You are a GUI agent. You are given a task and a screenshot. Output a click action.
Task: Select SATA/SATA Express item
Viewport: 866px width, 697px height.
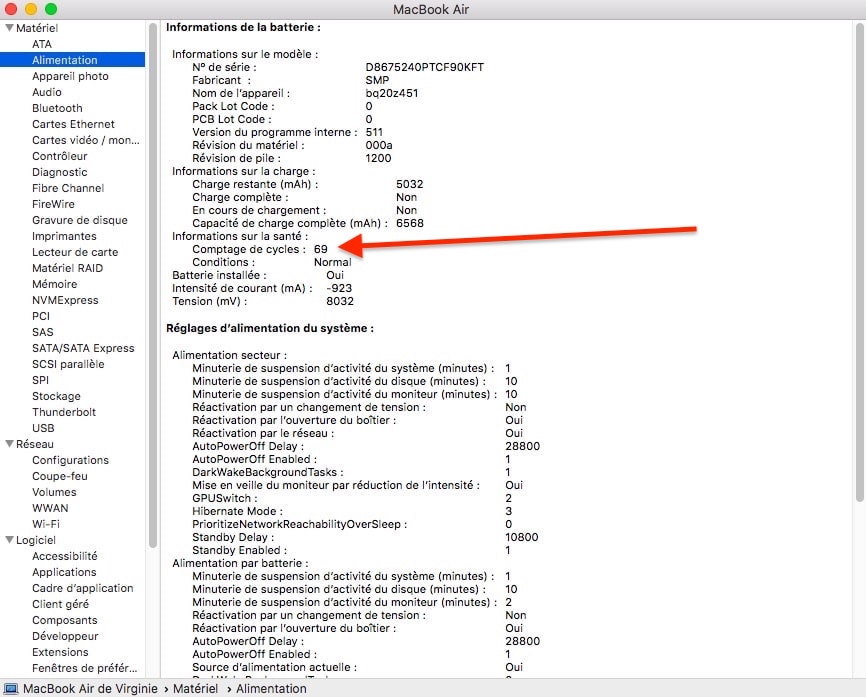pyautogui.click(x=83, y=348)
